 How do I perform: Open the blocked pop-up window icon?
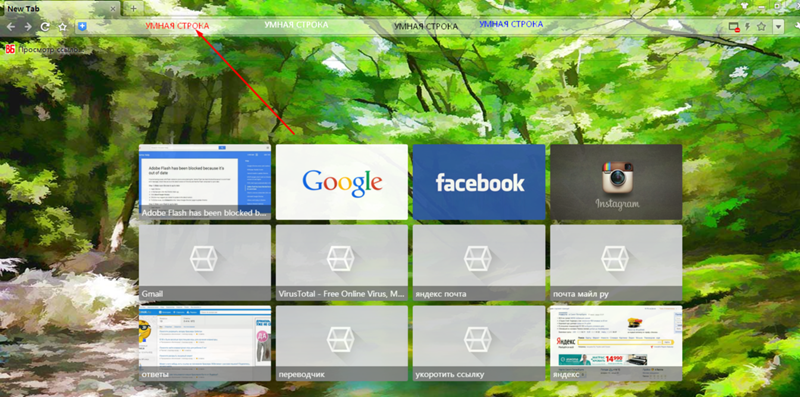click(734, 27)
